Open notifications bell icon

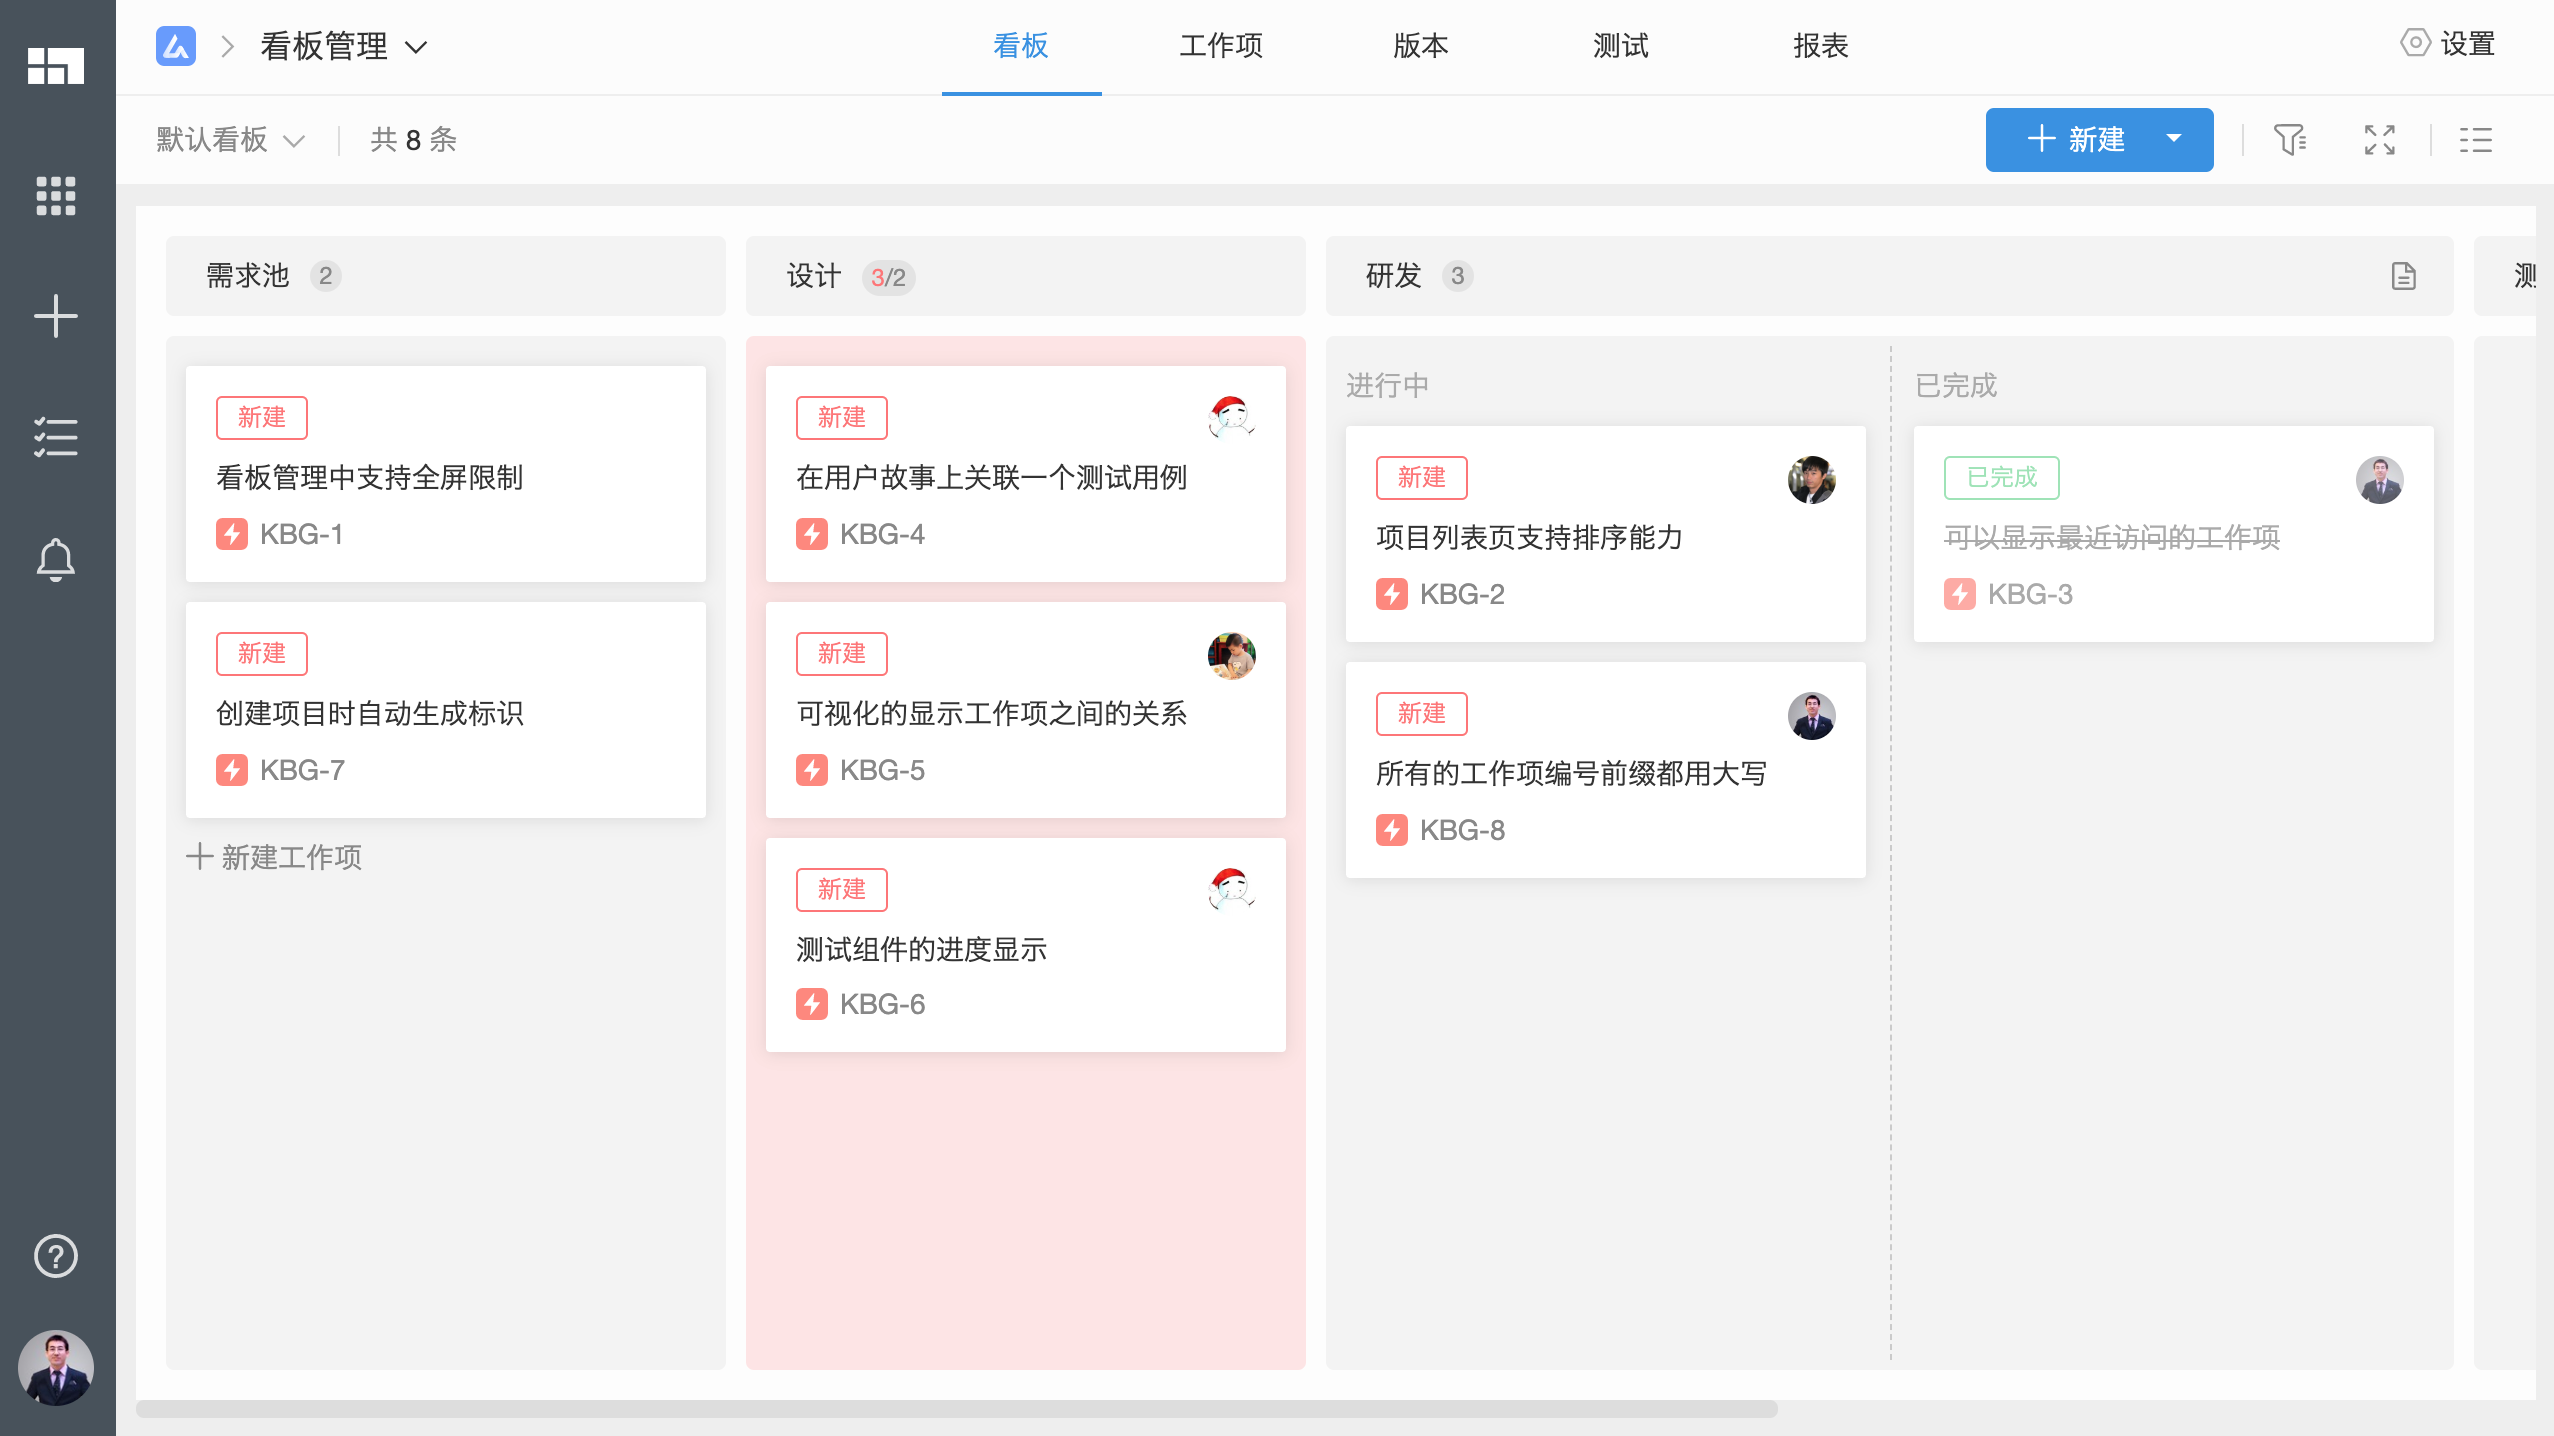point(56,559)
